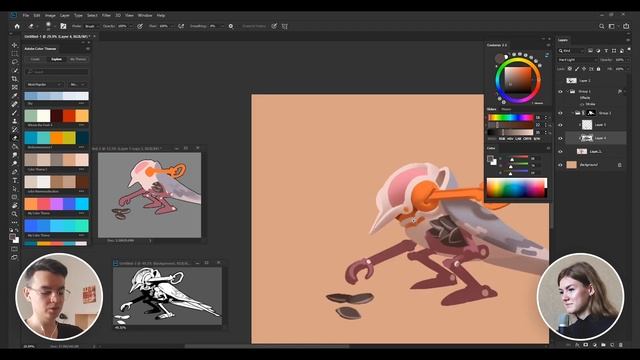640x360 pixels.
Task: Switch to the My Themes tab
Action: click(x=78, y=59)
